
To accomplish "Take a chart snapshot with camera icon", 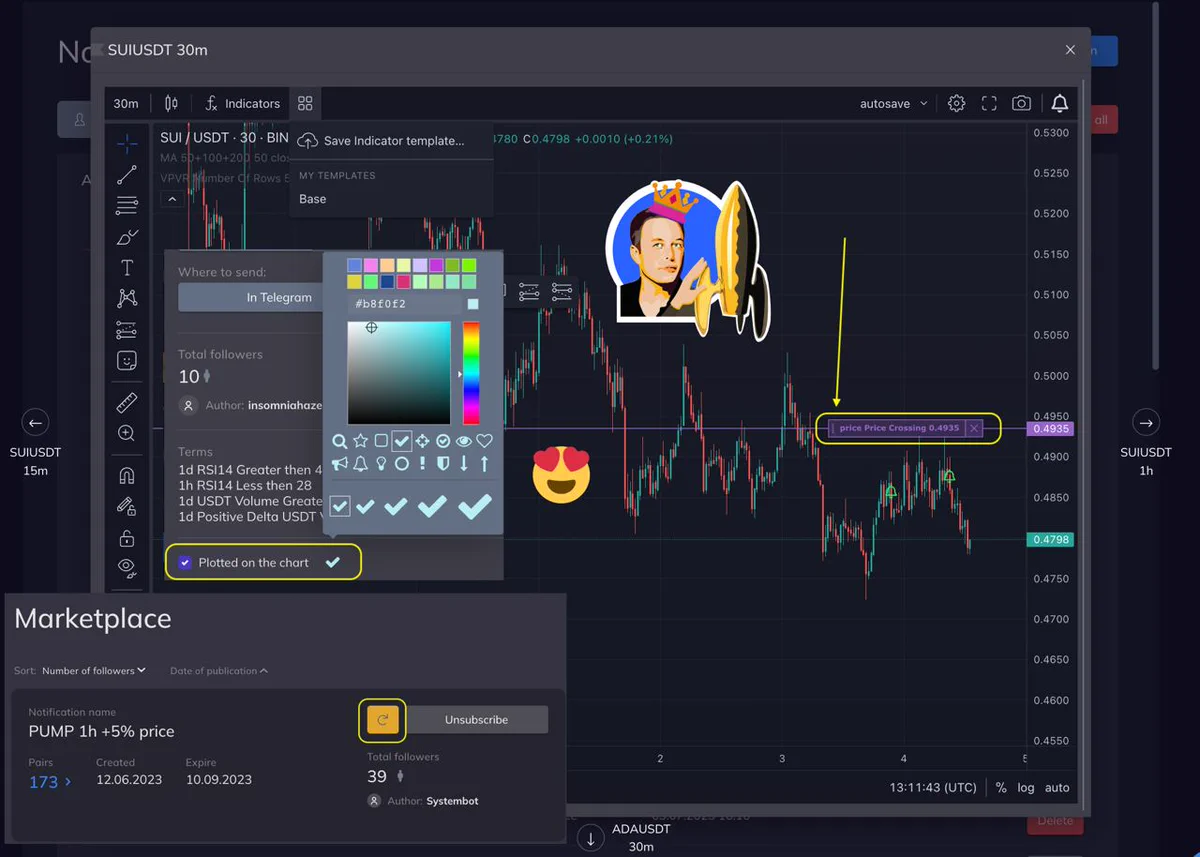I will tap(1021, 103).
